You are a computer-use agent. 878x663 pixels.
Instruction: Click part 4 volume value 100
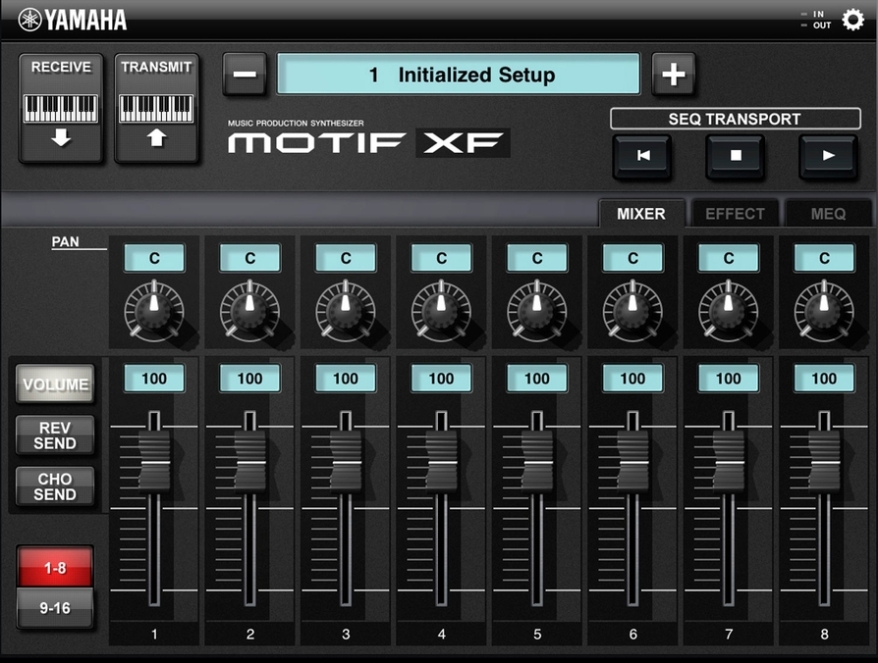pyautogui.click(x=441, y=379)
